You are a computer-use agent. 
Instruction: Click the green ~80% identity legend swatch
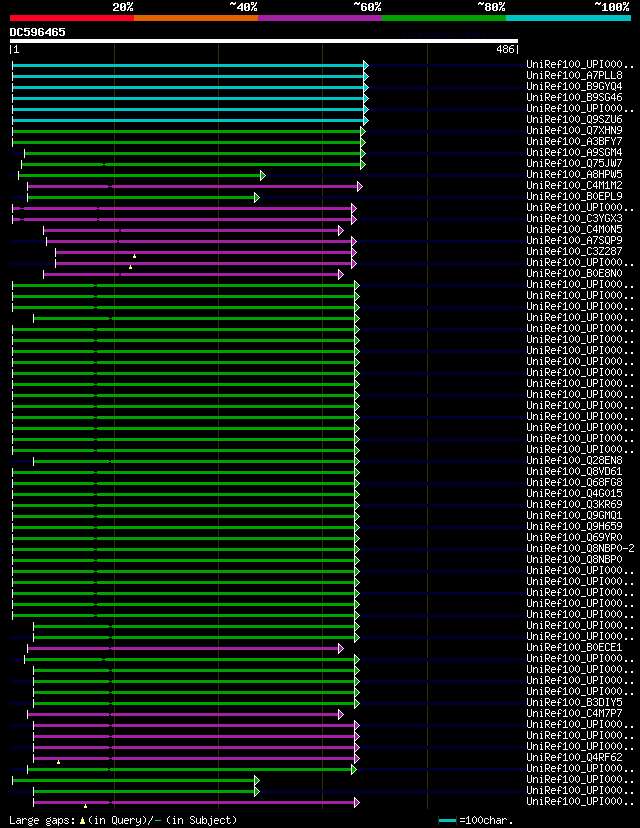444,18
